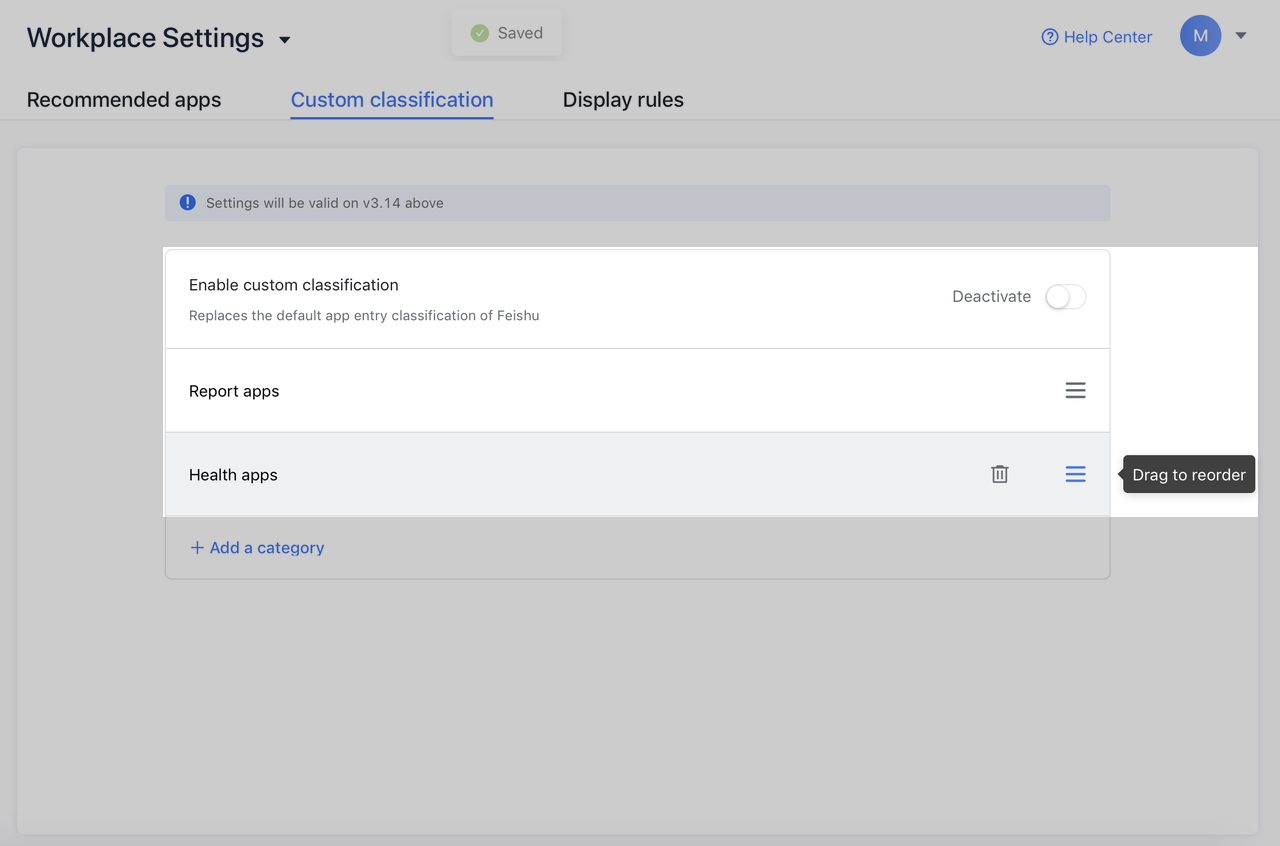Click the info icon in the version notice banner
Image resolution: width=1280 pixels, height=846 pixels.
click(x=187, y=201)
